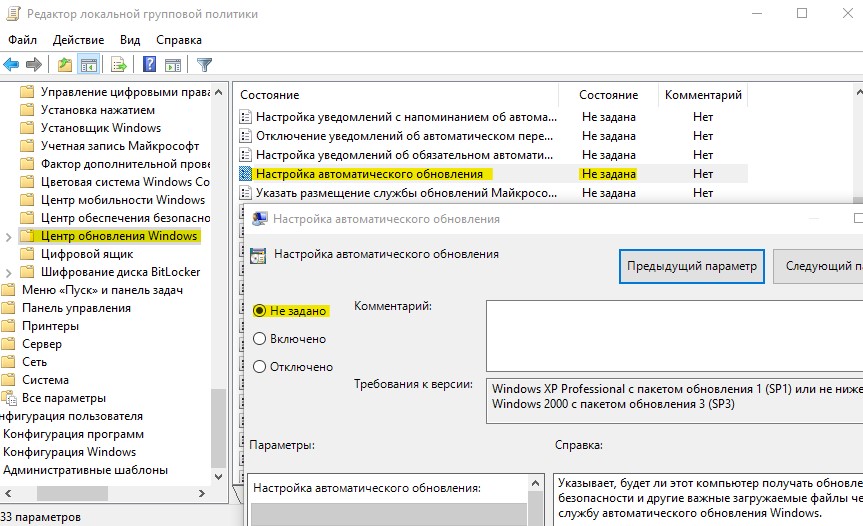Click the Group Policy Editor title bar icon
The width and height of the screenshot is (863, 526).
point(13,13)
